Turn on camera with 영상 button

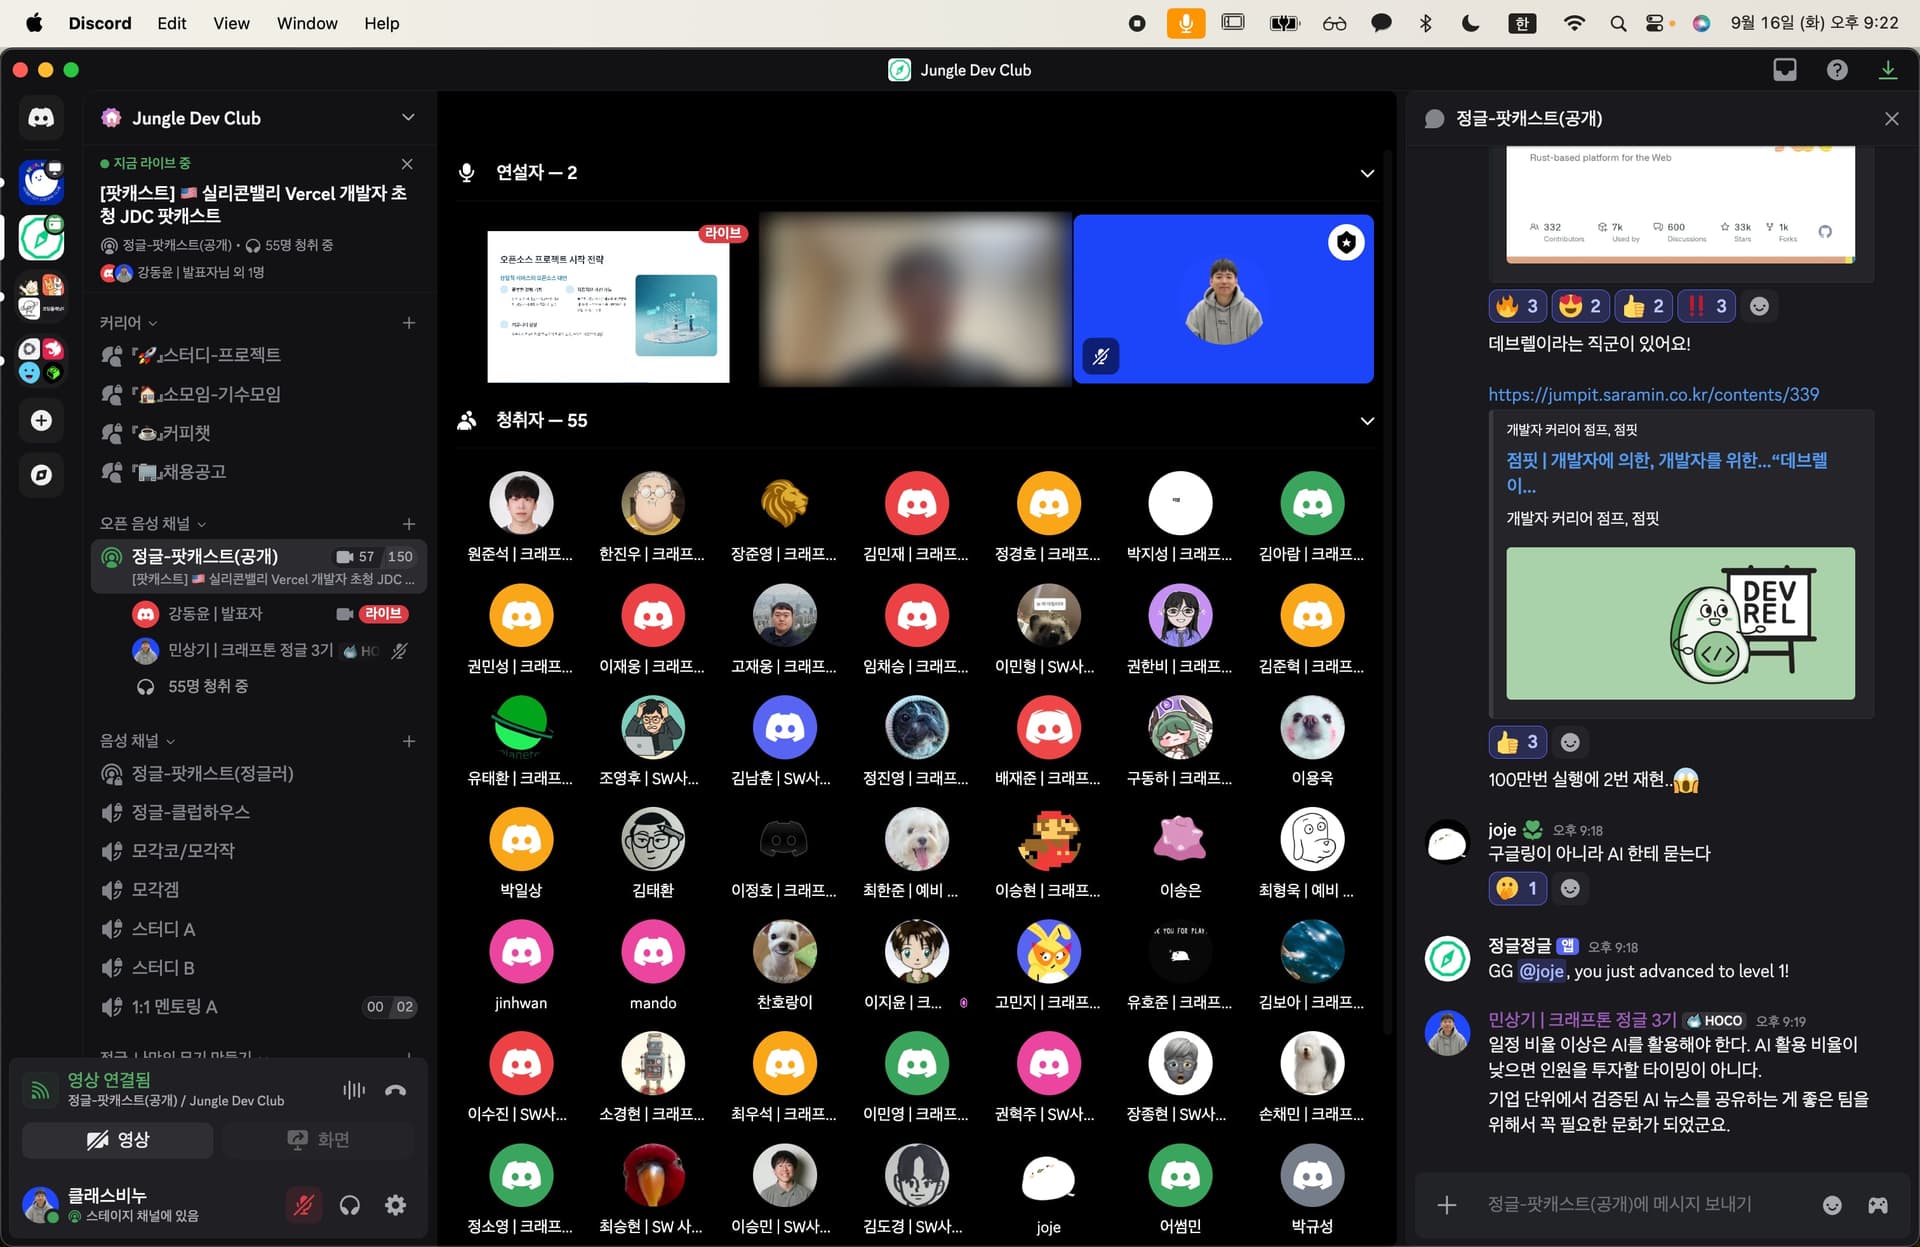pyautogui.click(x=118, y=1140)
